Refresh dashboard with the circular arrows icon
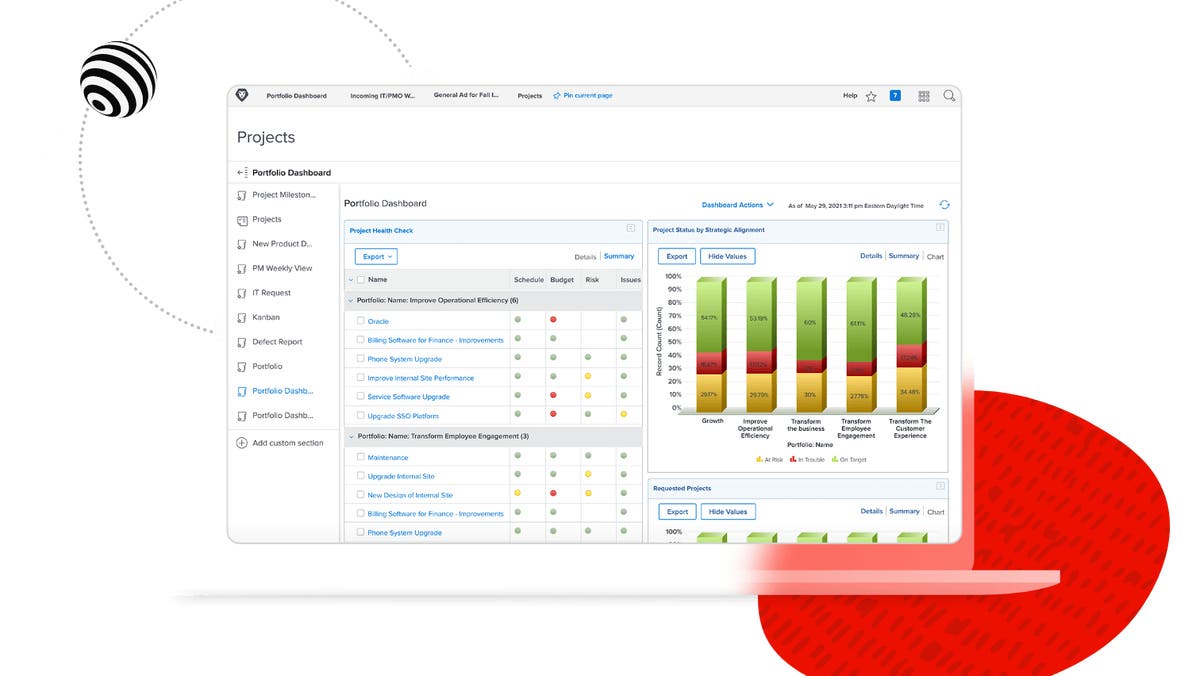 click(x=944, y=205)
